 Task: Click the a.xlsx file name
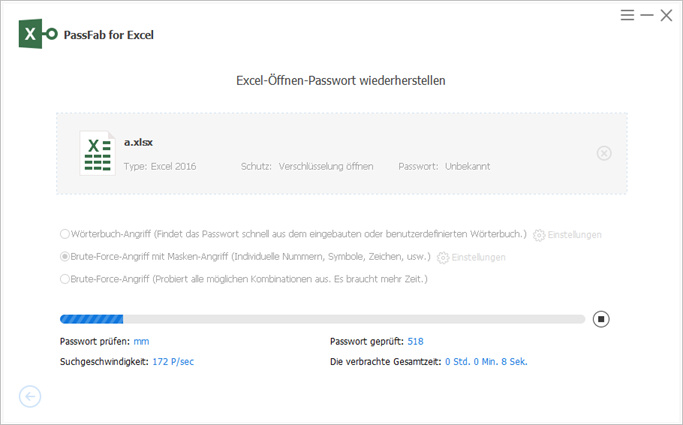click(138, 143)
